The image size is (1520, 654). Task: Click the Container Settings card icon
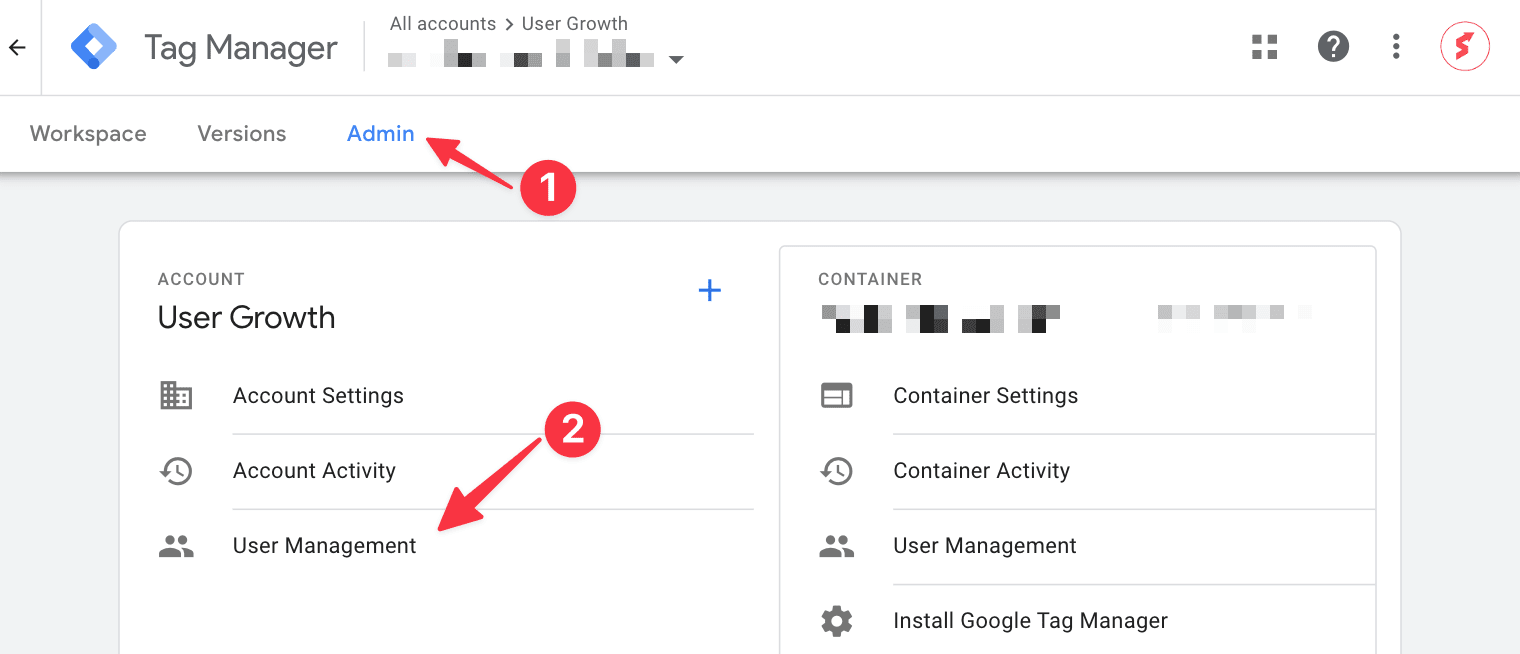(837, 395)
